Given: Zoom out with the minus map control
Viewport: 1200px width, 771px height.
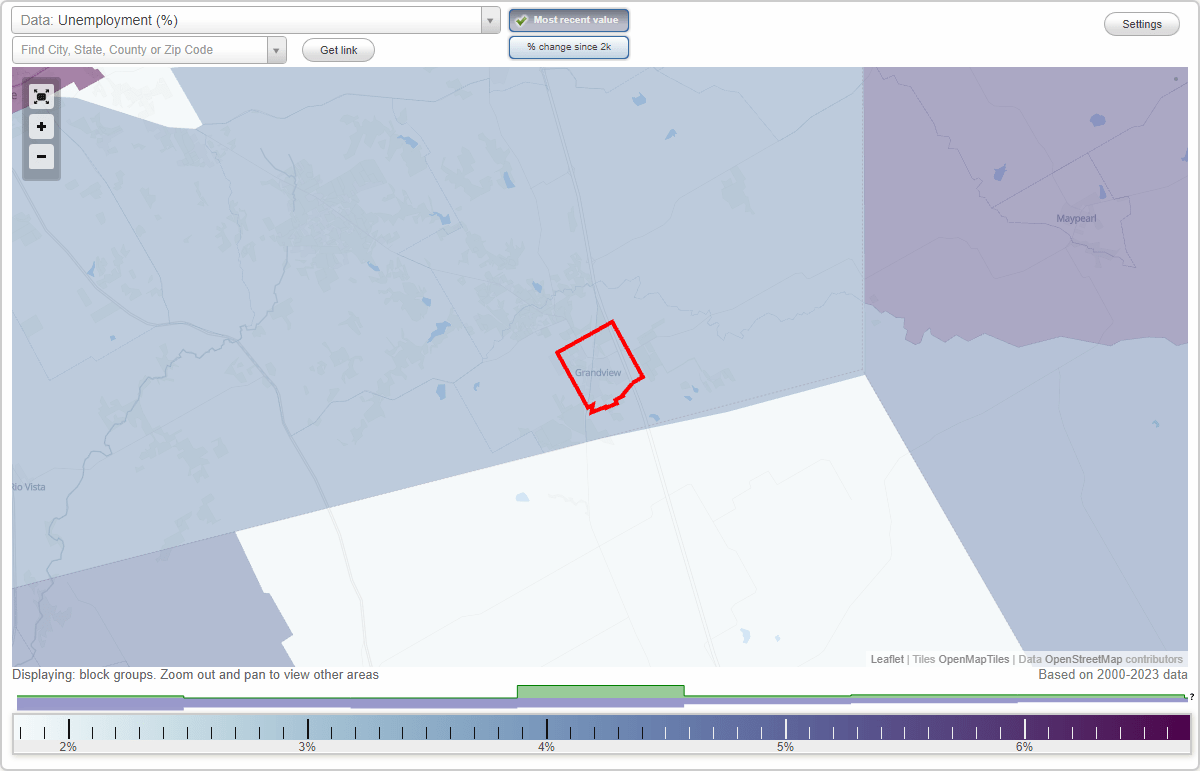Looking at the screenshot, I should [x=41, y=157].
